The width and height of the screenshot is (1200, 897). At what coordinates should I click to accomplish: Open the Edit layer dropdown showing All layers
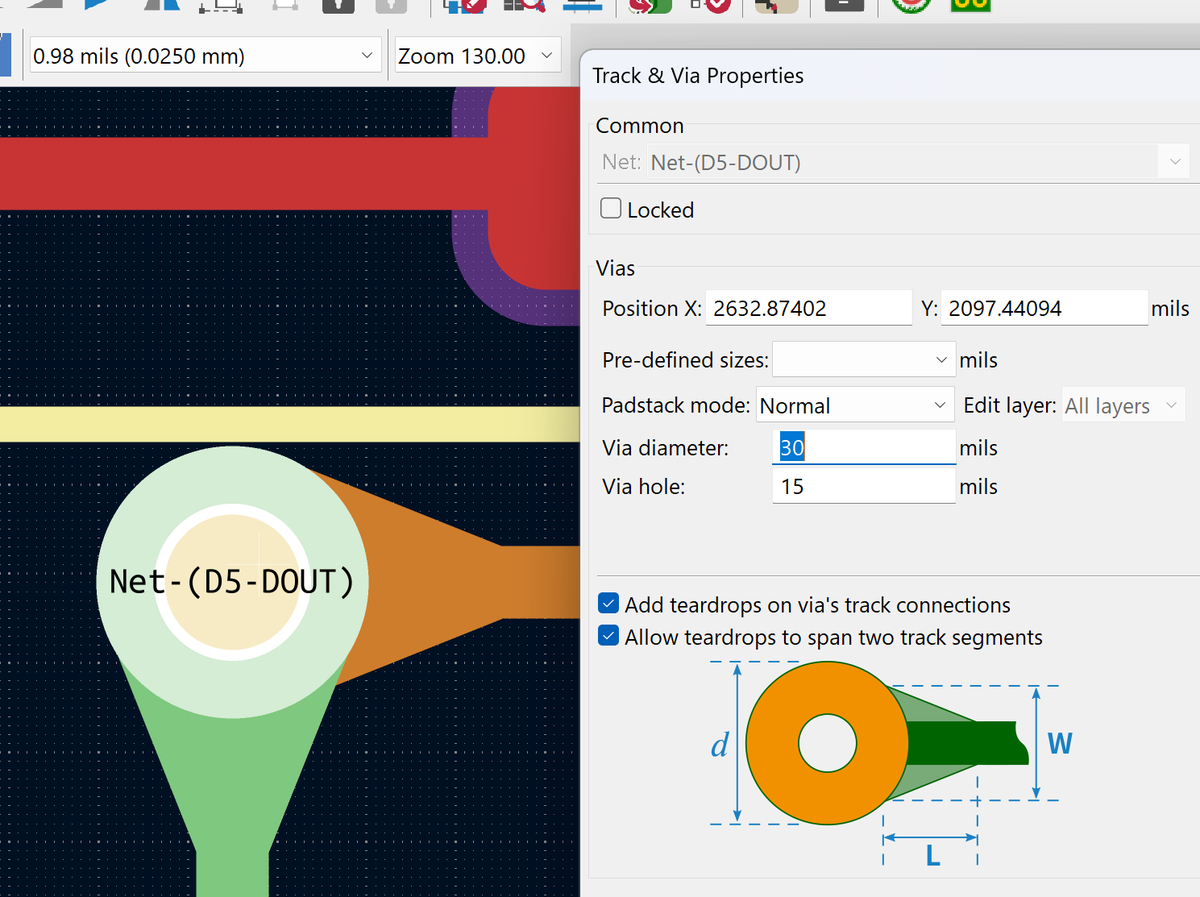[x=1124, y=405]
